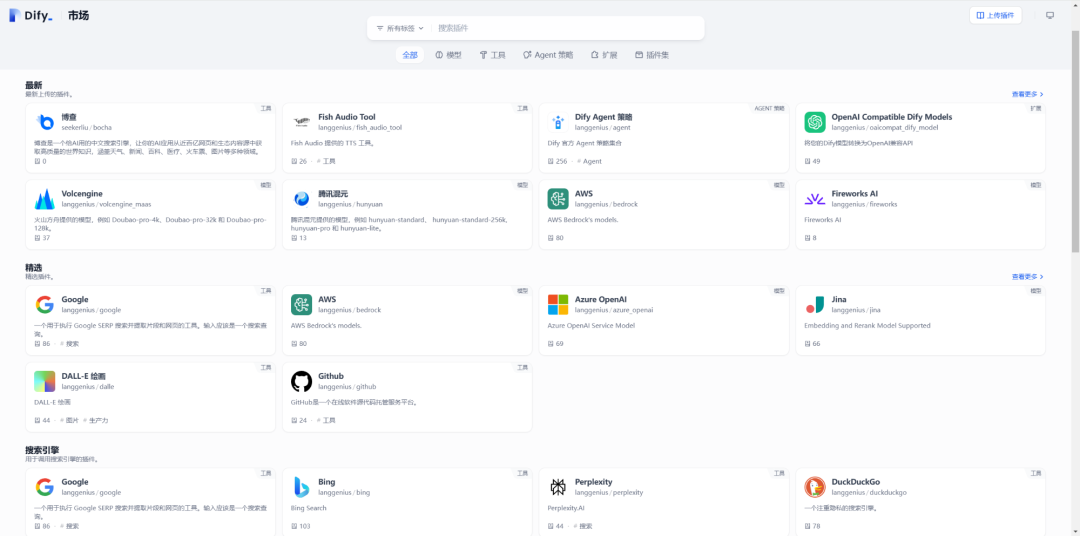Click the Dify Agent 策略 title
Viewport: 1080px width, 536px height.
pyautogui.click(x=603, y=117)
